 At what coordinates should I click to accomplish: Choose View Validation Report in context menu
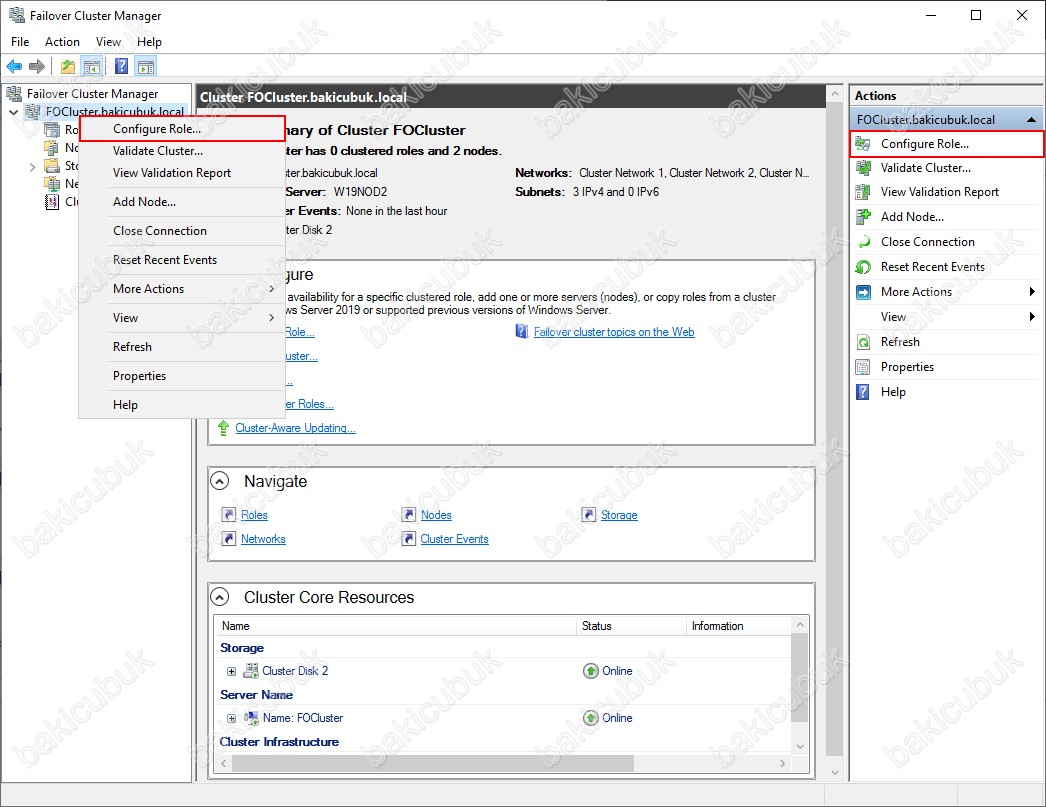click(182, 173)
